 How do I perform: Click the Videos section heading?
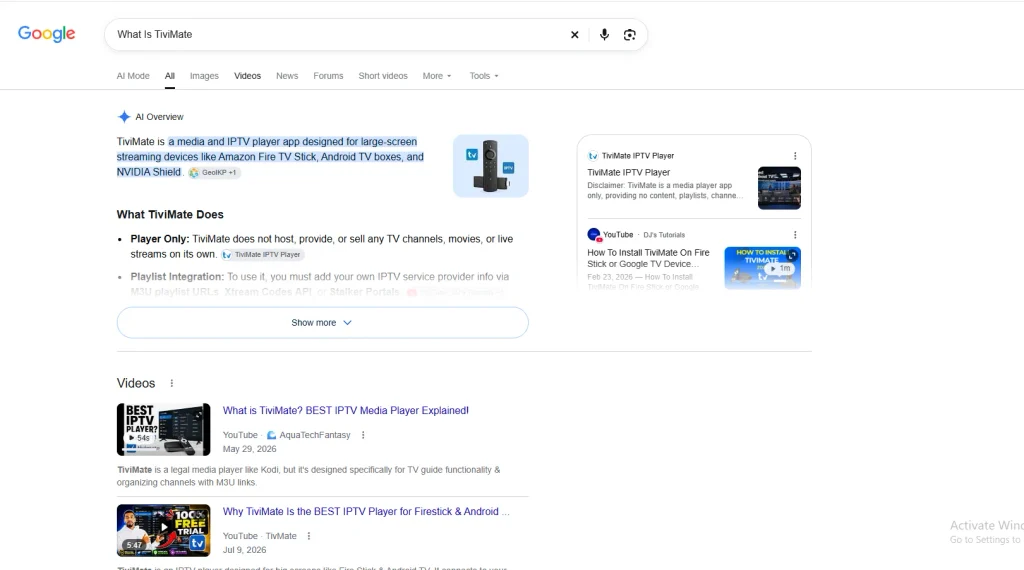coord(136,383)
